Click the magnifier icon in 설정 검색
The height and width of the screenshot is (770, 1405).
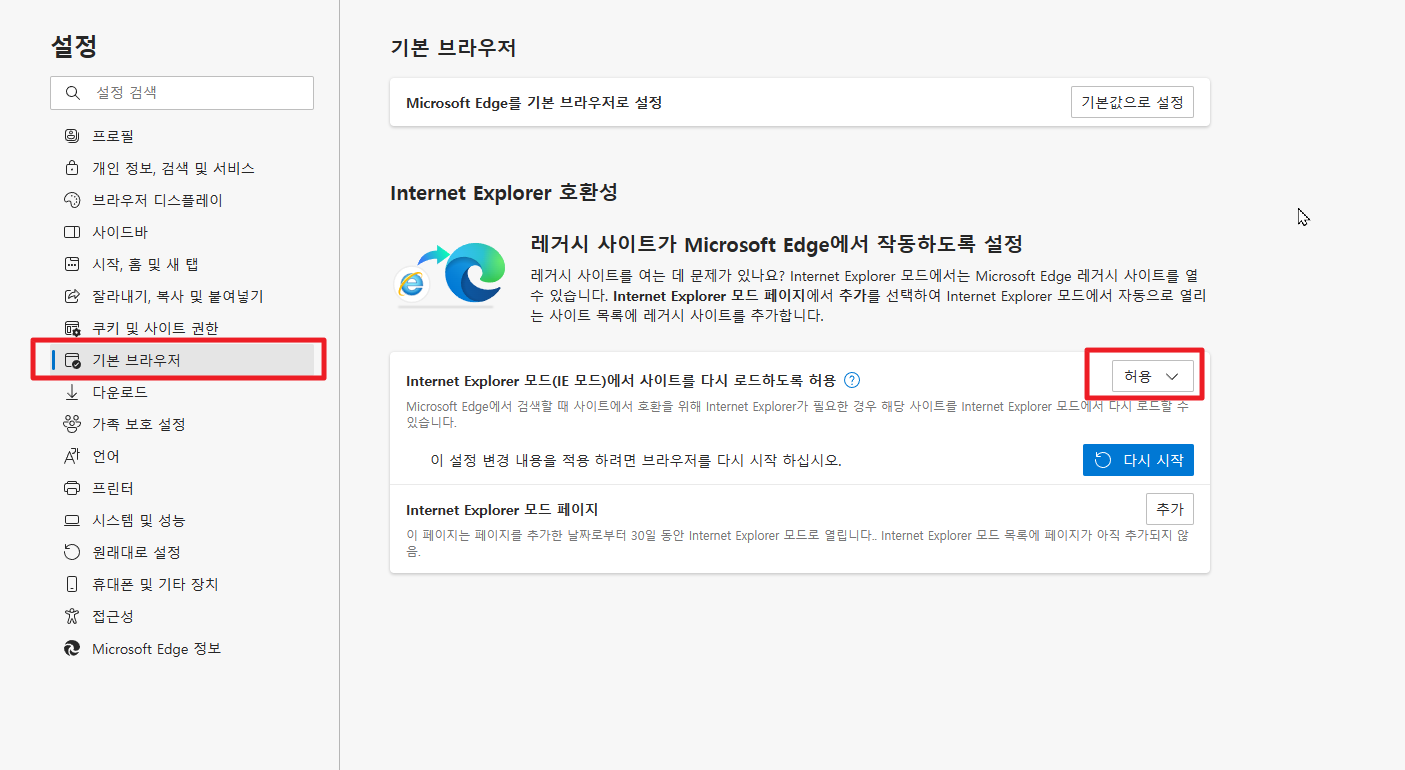(72, 93)
